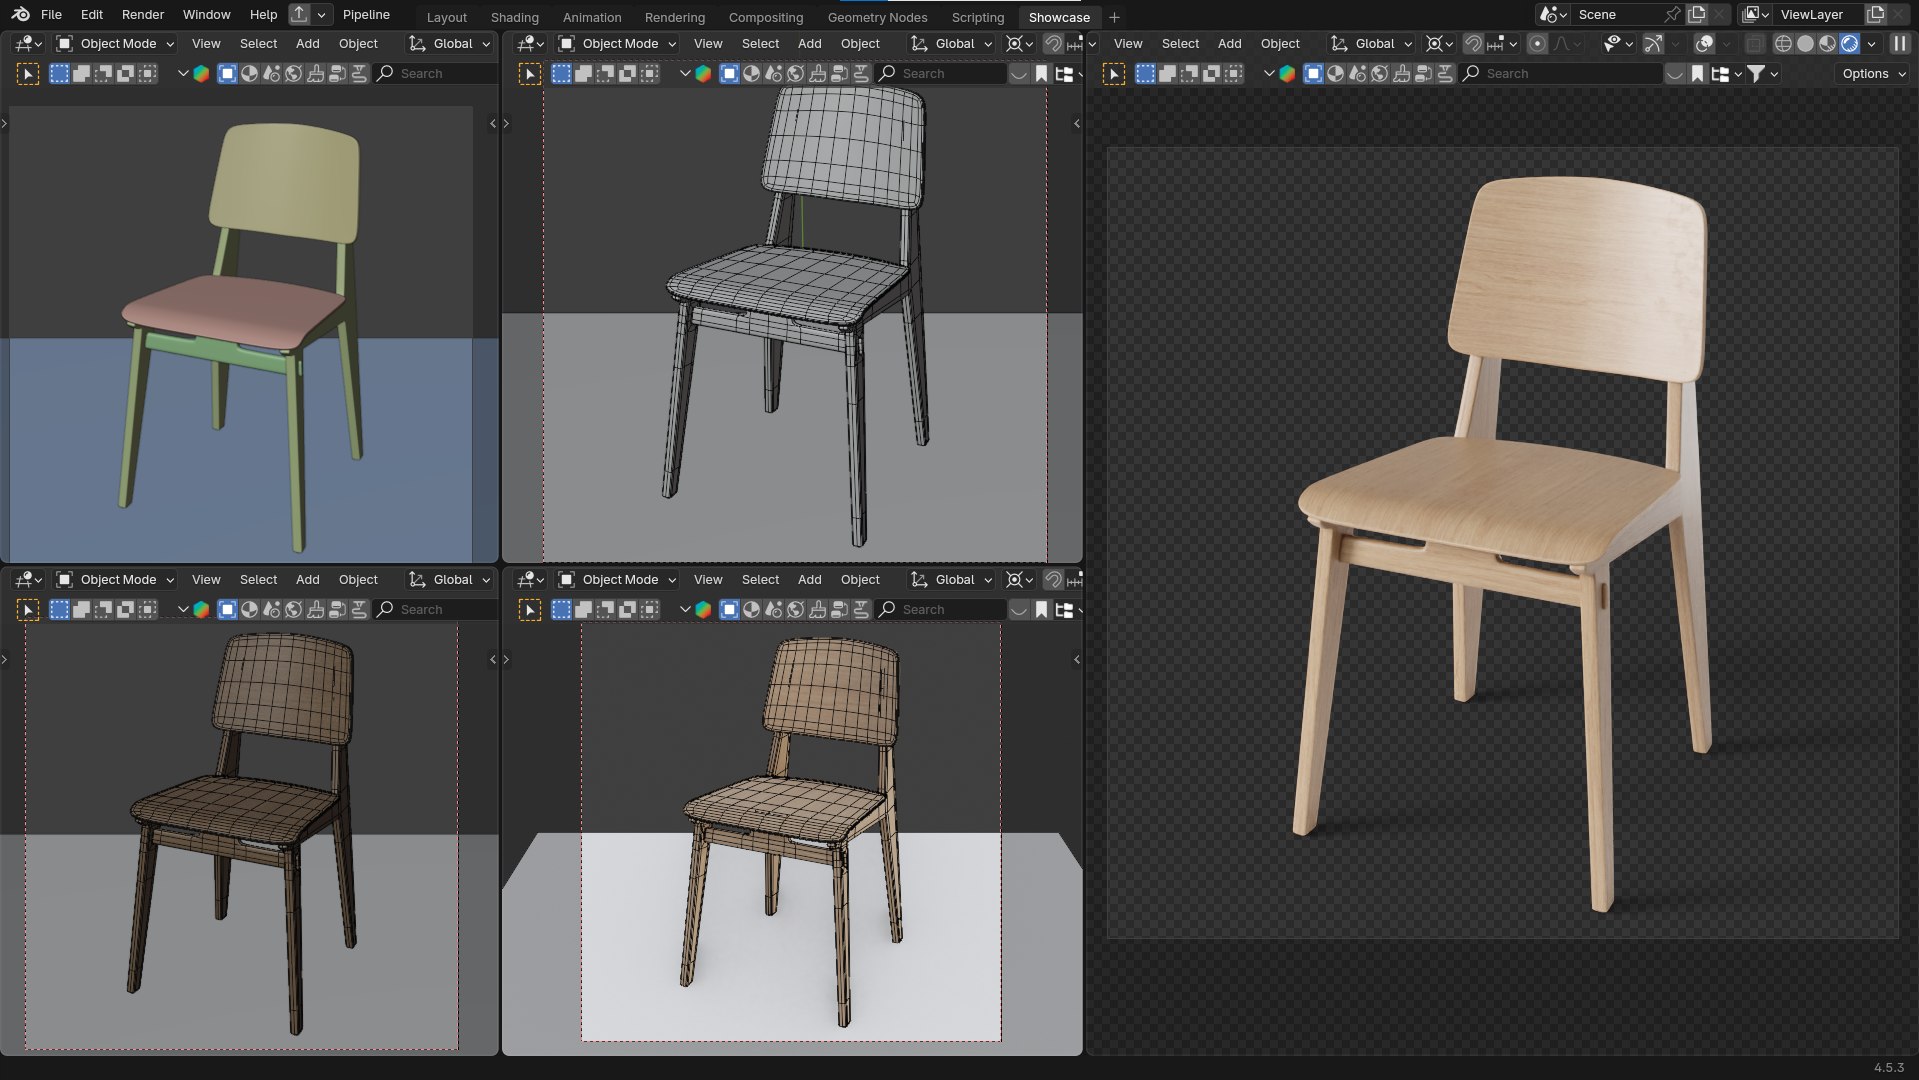Open Global orientation dropdown in bottom-left viewport
Screen dimensions: 1919x1080
(x=450, y=580)
